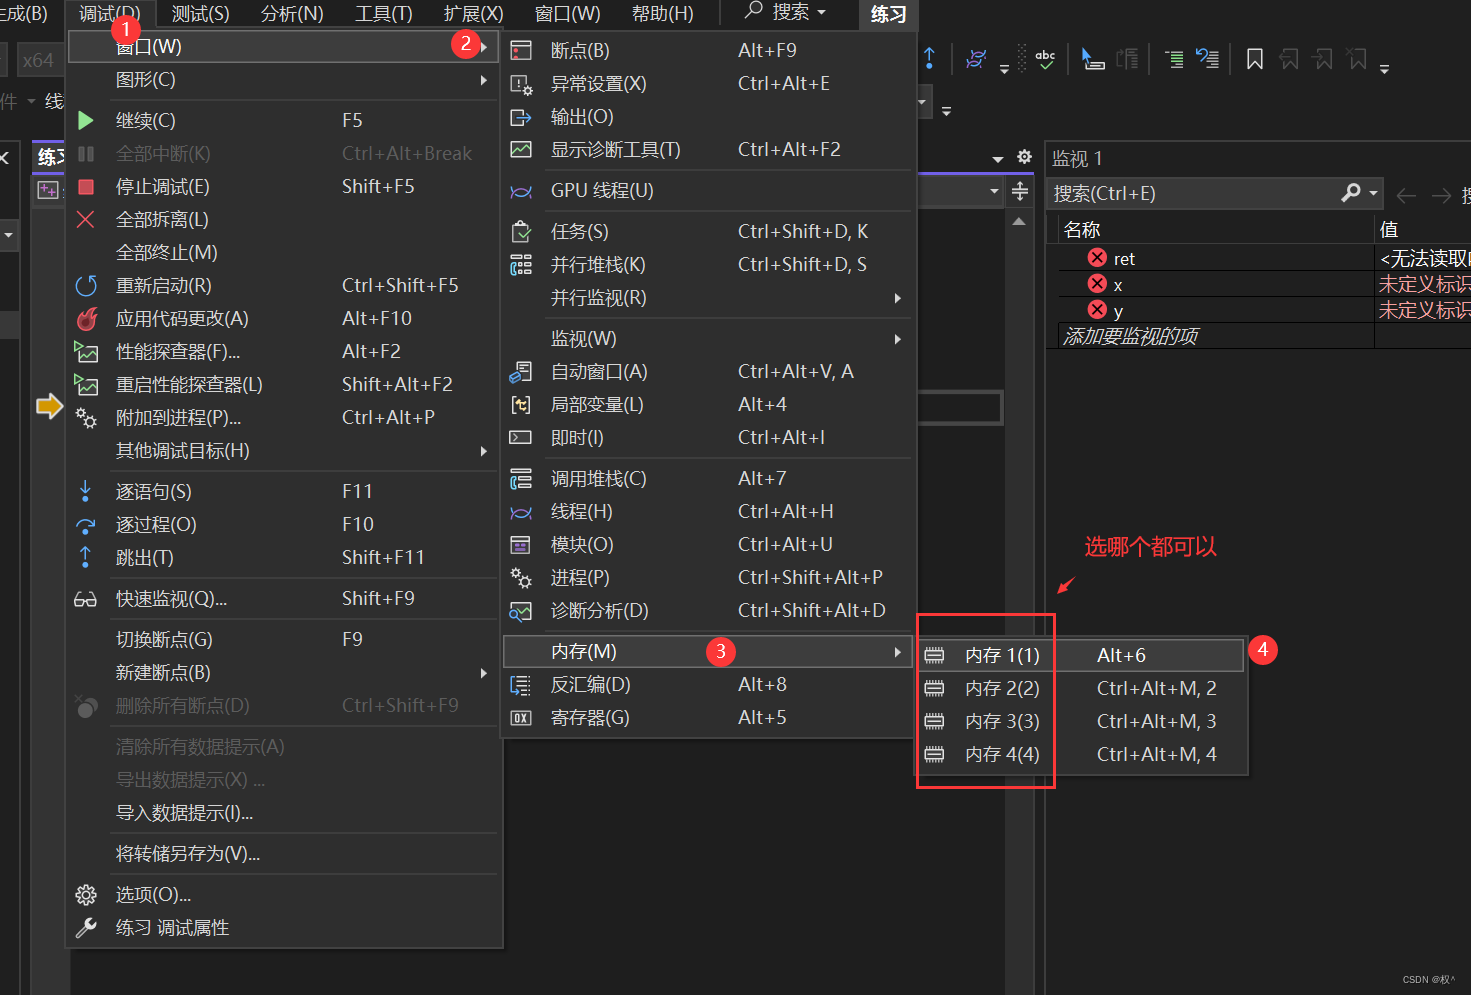
Task: Click 跳出(T) step out
Action: pos(283,557)
